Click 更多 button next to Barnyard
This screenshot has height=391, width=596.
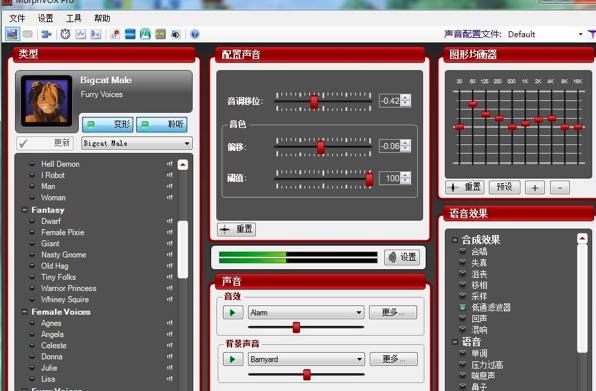pos(393,359)
